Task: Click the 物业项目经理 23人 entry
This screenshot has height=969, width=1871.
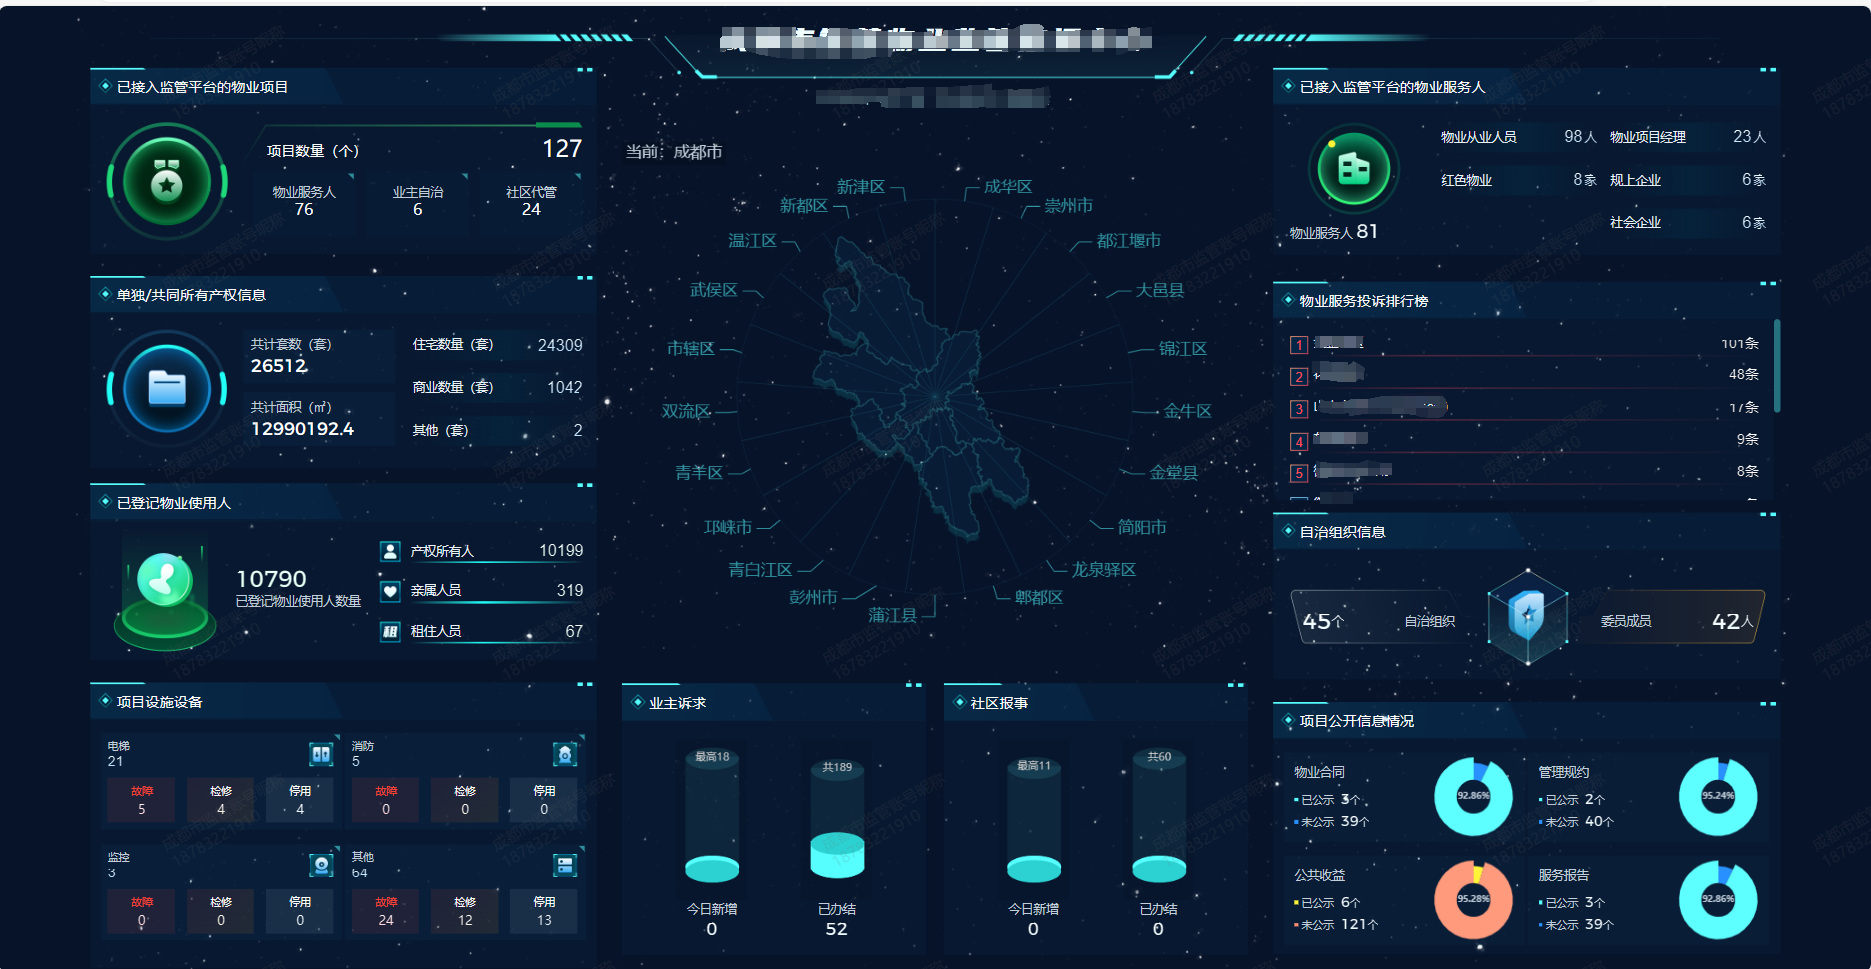Action: [x=1688, y=137]
